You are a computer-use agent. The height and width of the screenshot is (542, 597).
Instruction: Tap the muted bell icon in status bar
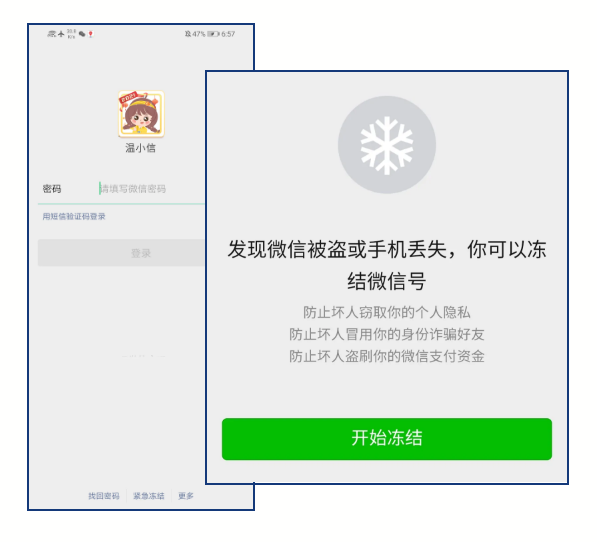[x=188, y=34]
